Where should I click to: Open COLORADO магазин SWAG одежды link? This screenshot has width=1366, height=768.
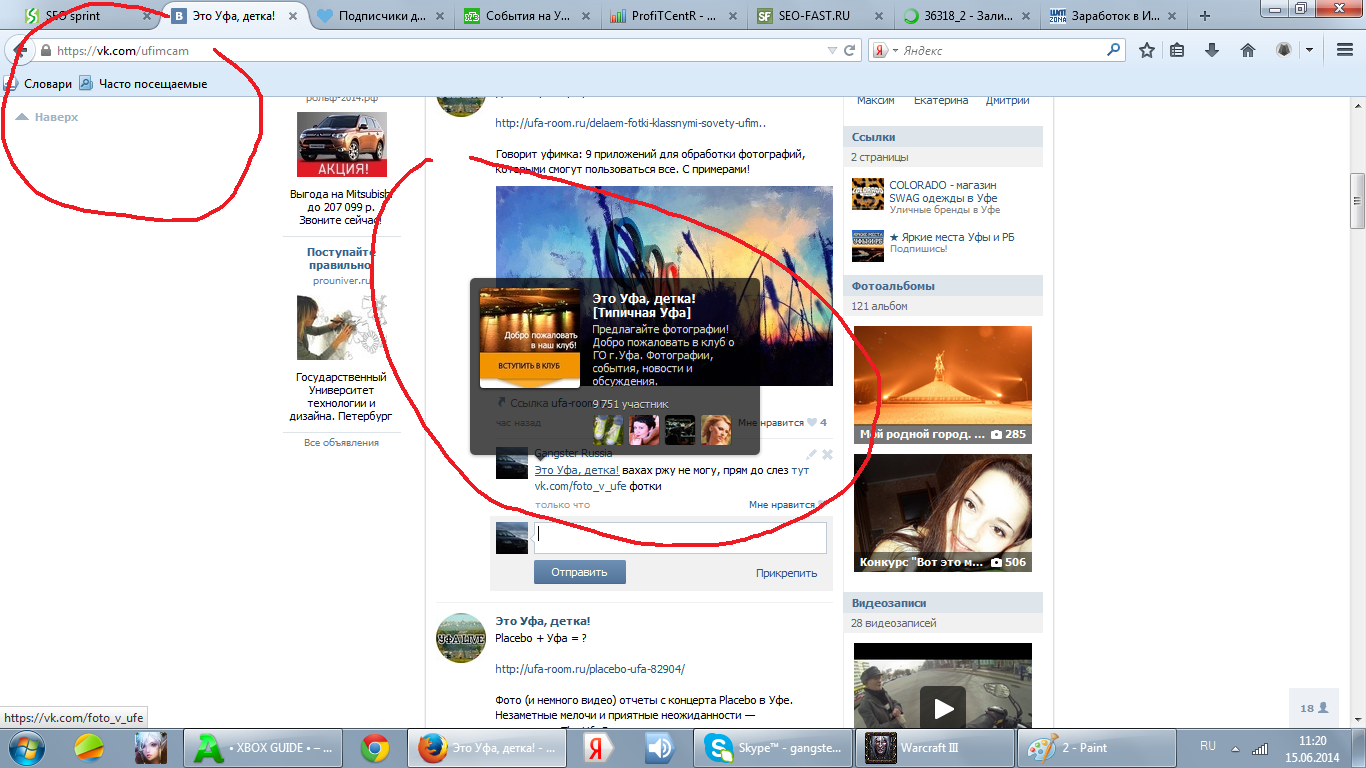tap(943, 191)
